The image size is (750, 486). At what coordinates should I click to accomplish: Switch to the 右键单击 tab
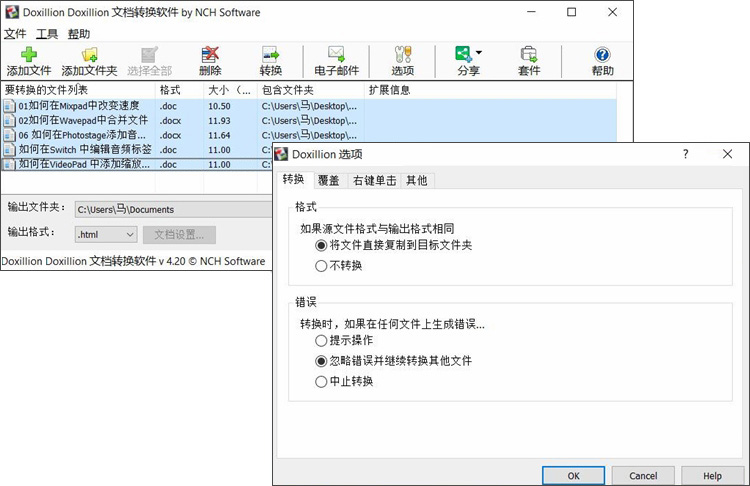pos(375,180)
